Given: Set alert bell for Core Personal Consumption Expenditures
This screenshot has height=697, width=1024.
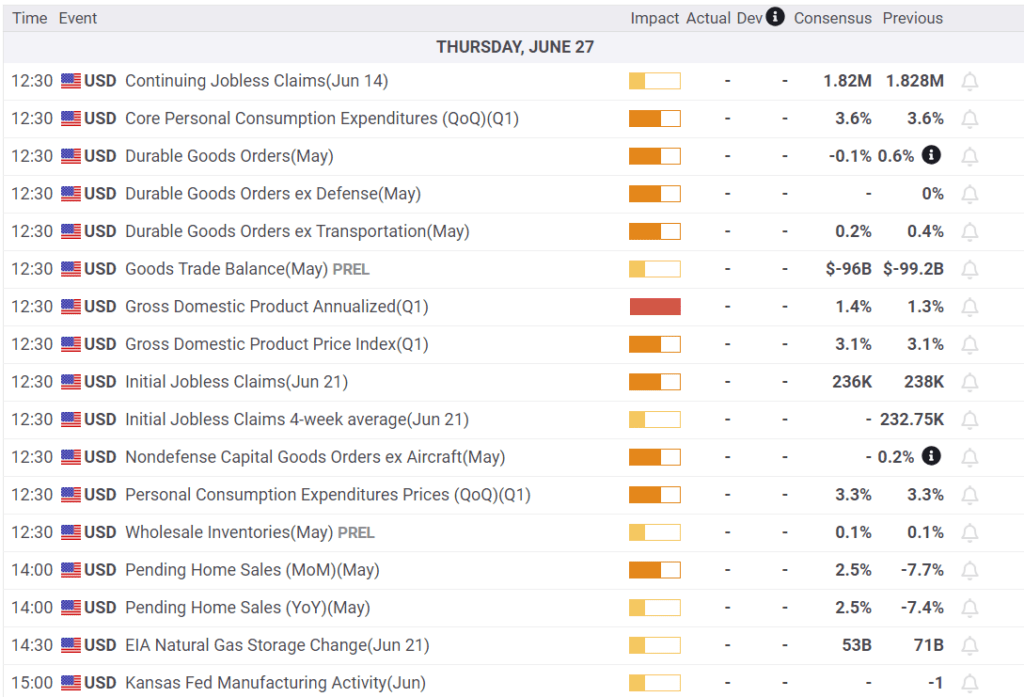Looking at the screenshot, I should [x=970, y=119].
